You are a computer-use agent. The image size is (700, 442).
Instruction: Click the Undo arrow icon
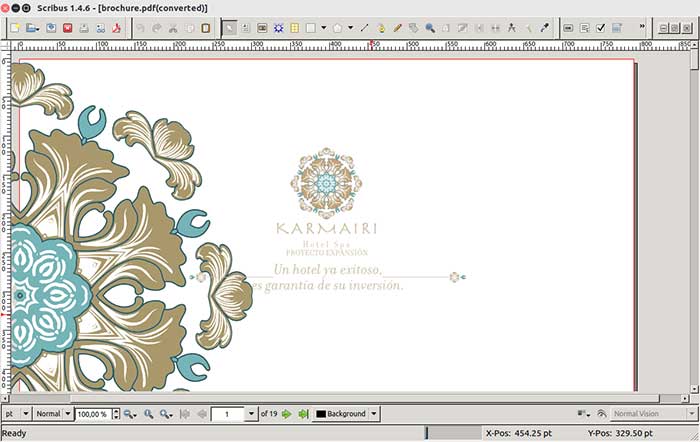pos(140,28)
